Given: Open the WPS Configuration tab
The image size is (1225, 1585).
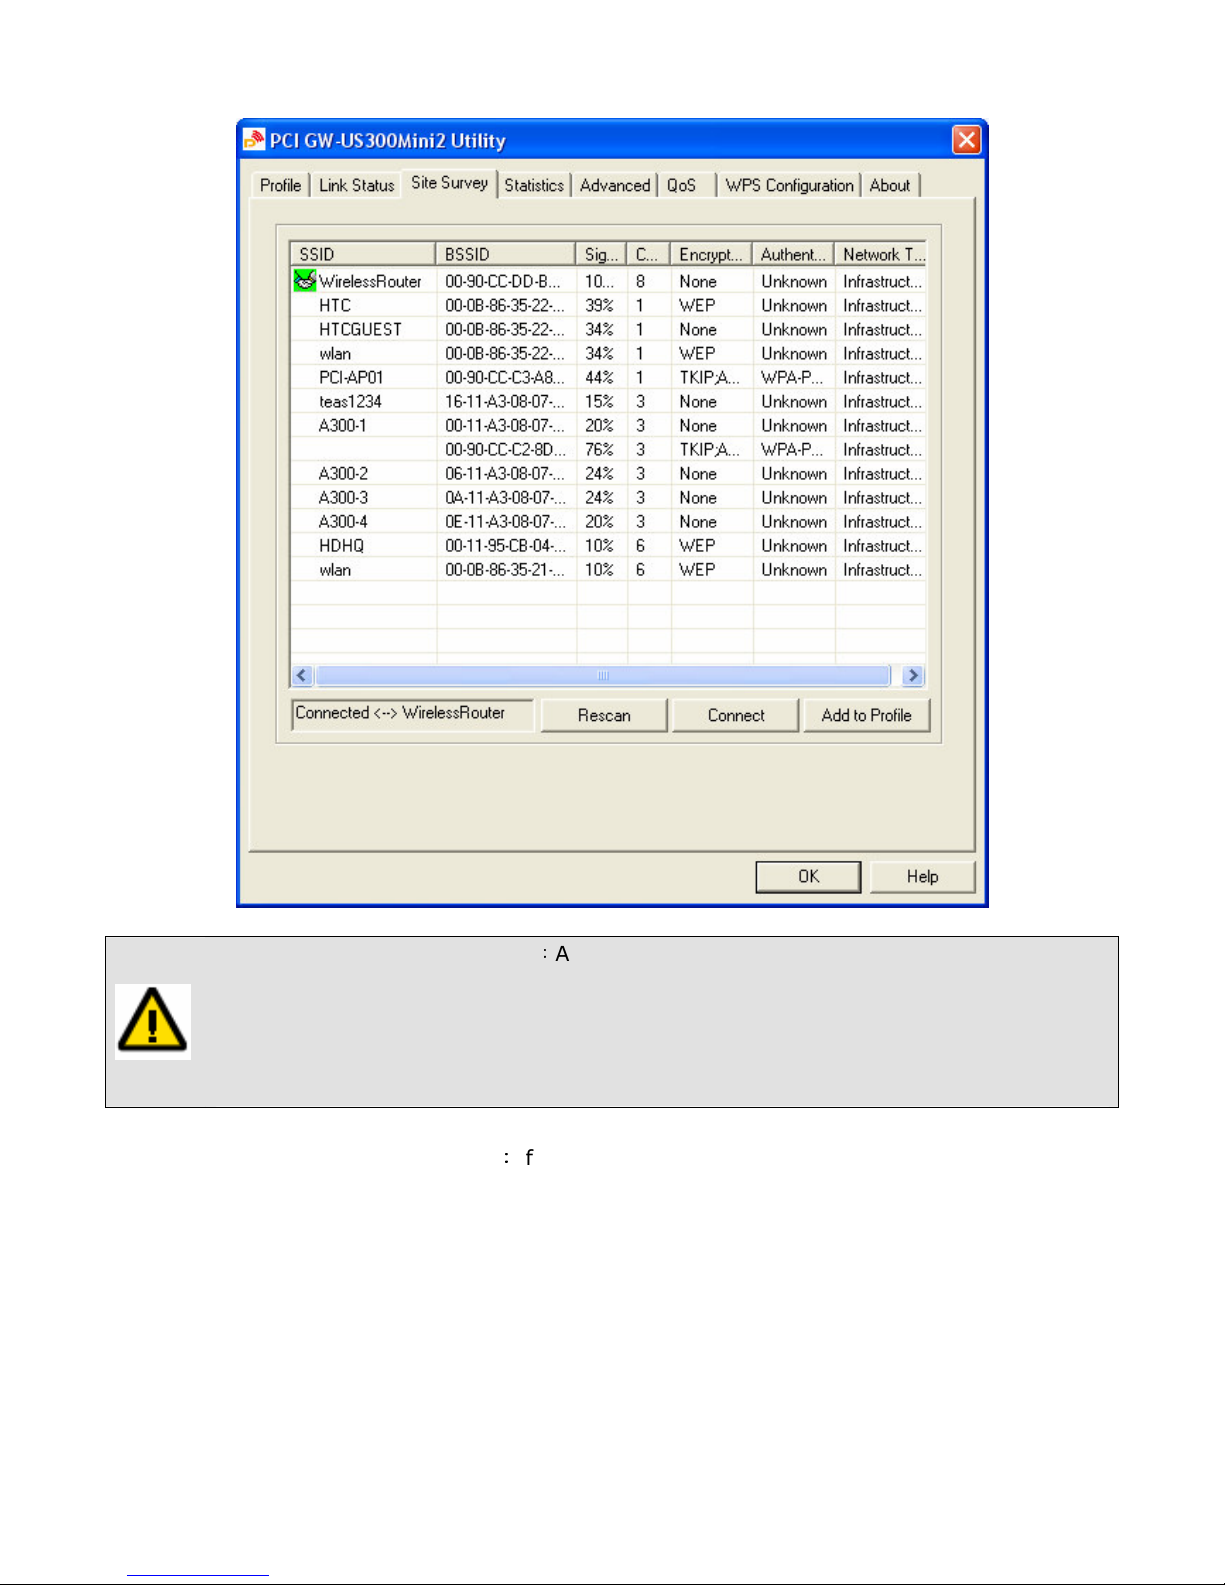Looking at the screenshot, I should coord(789,185).
